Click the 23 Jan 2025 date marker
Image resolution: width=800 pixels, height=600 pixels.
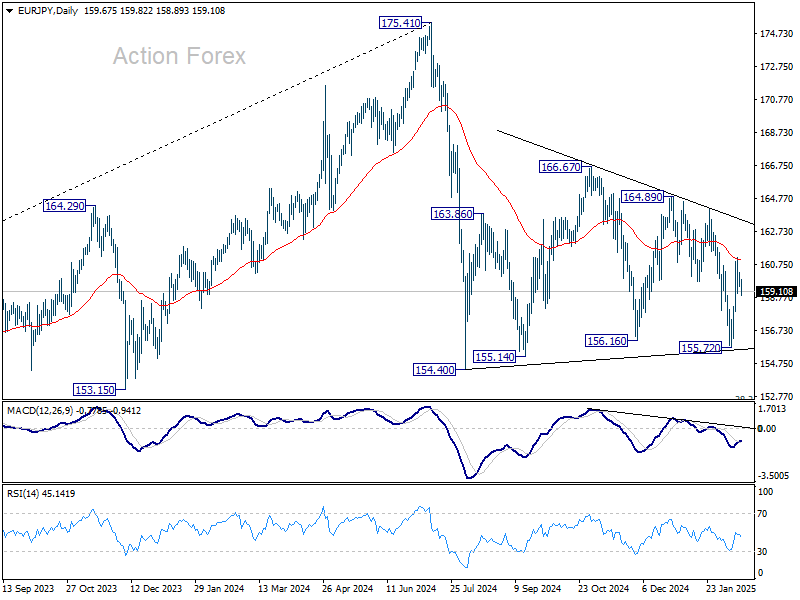click(727, 590)
